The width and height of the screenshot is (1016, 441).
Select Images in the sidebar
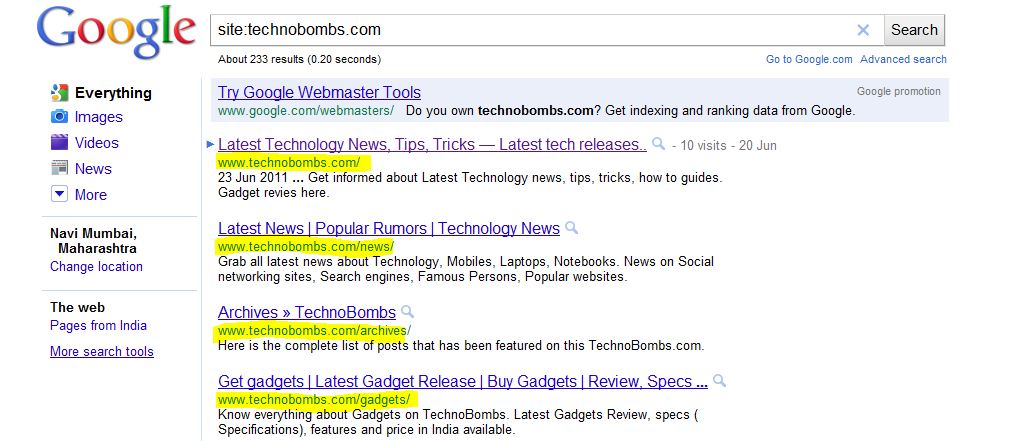tap(98, 117)
